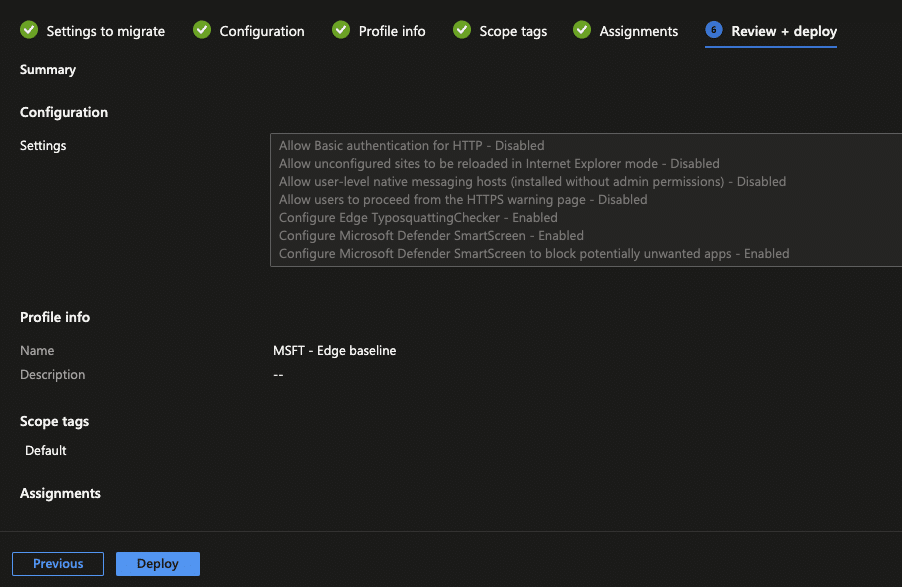Click the Assignments step checkmark icon
902x587 pixels.
(x=582, y=30)
